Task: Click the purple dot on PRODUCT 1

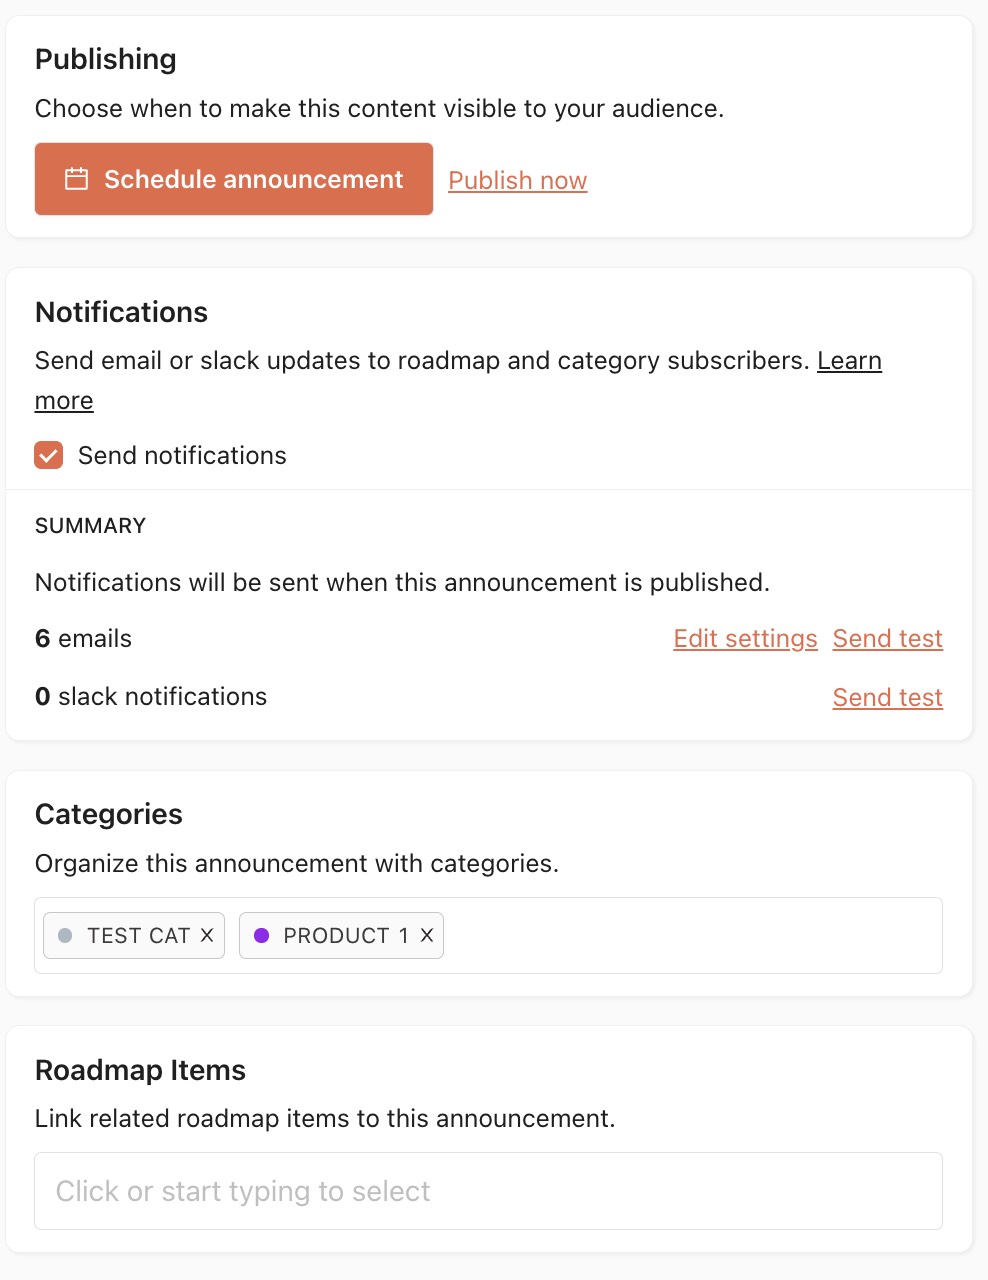Action: point(261,935)
